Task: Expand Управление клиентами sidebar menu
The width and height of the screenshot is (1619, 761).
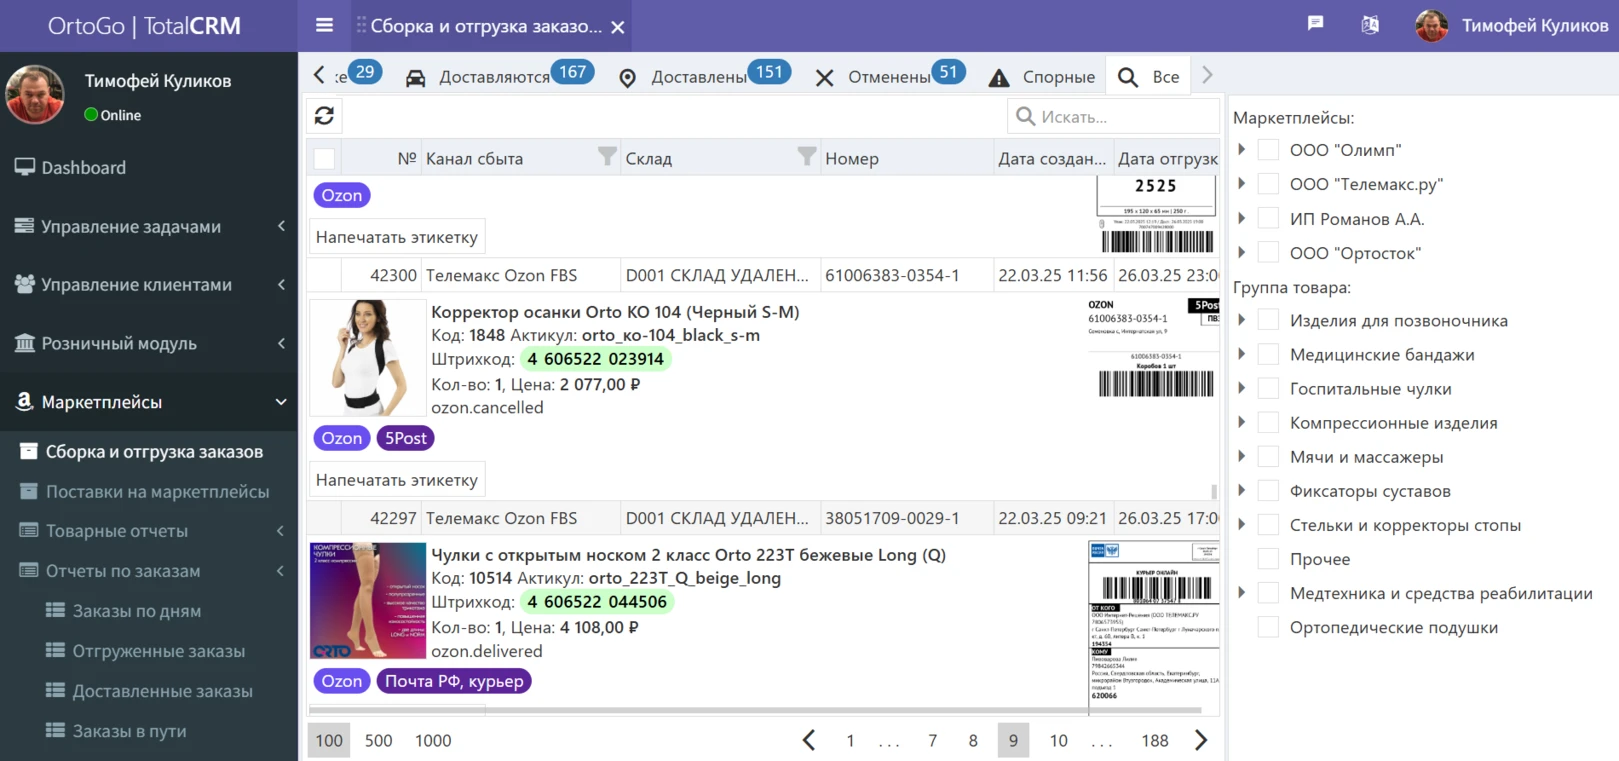Action: tap(150, 285)
